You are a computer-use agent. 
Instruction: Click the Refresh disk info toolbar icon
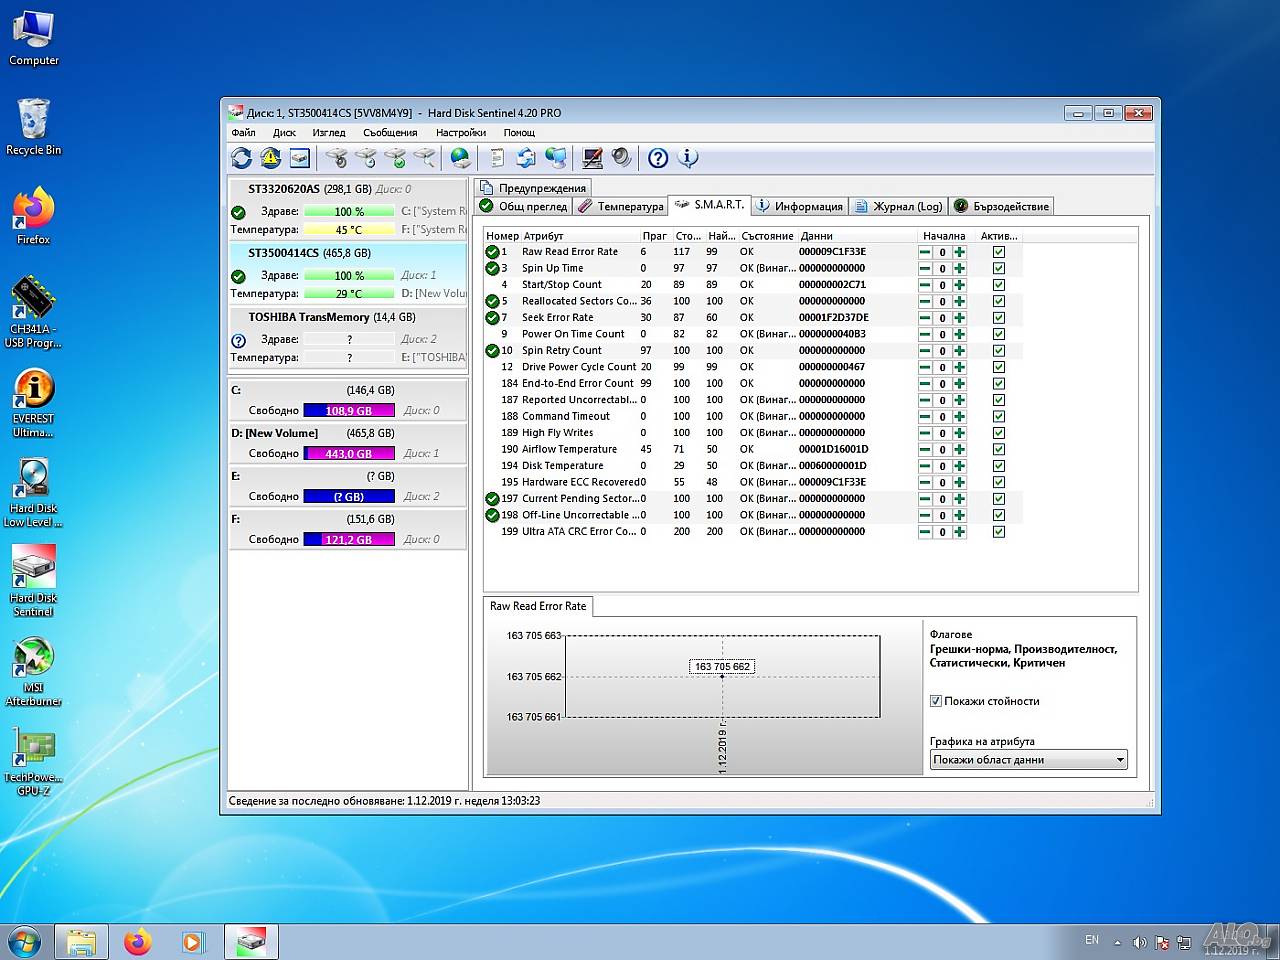pos(241,158)
